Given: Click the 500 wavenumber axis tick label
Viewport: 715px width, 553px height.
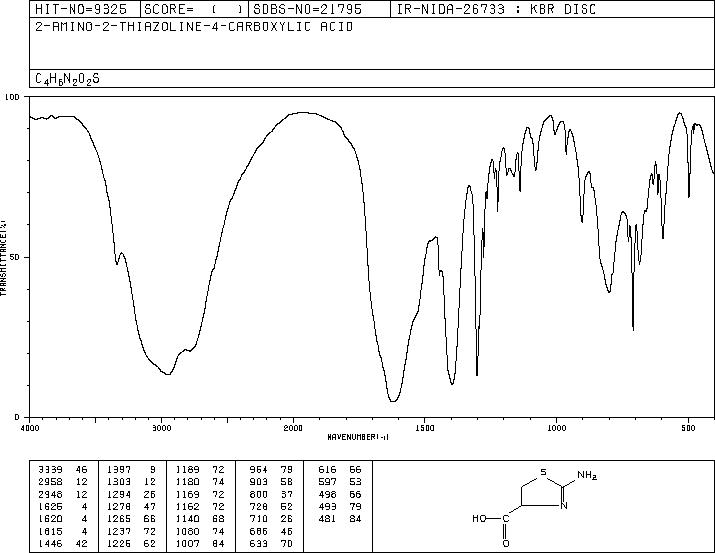Looking at the screenshot, I should coord(688,428).
